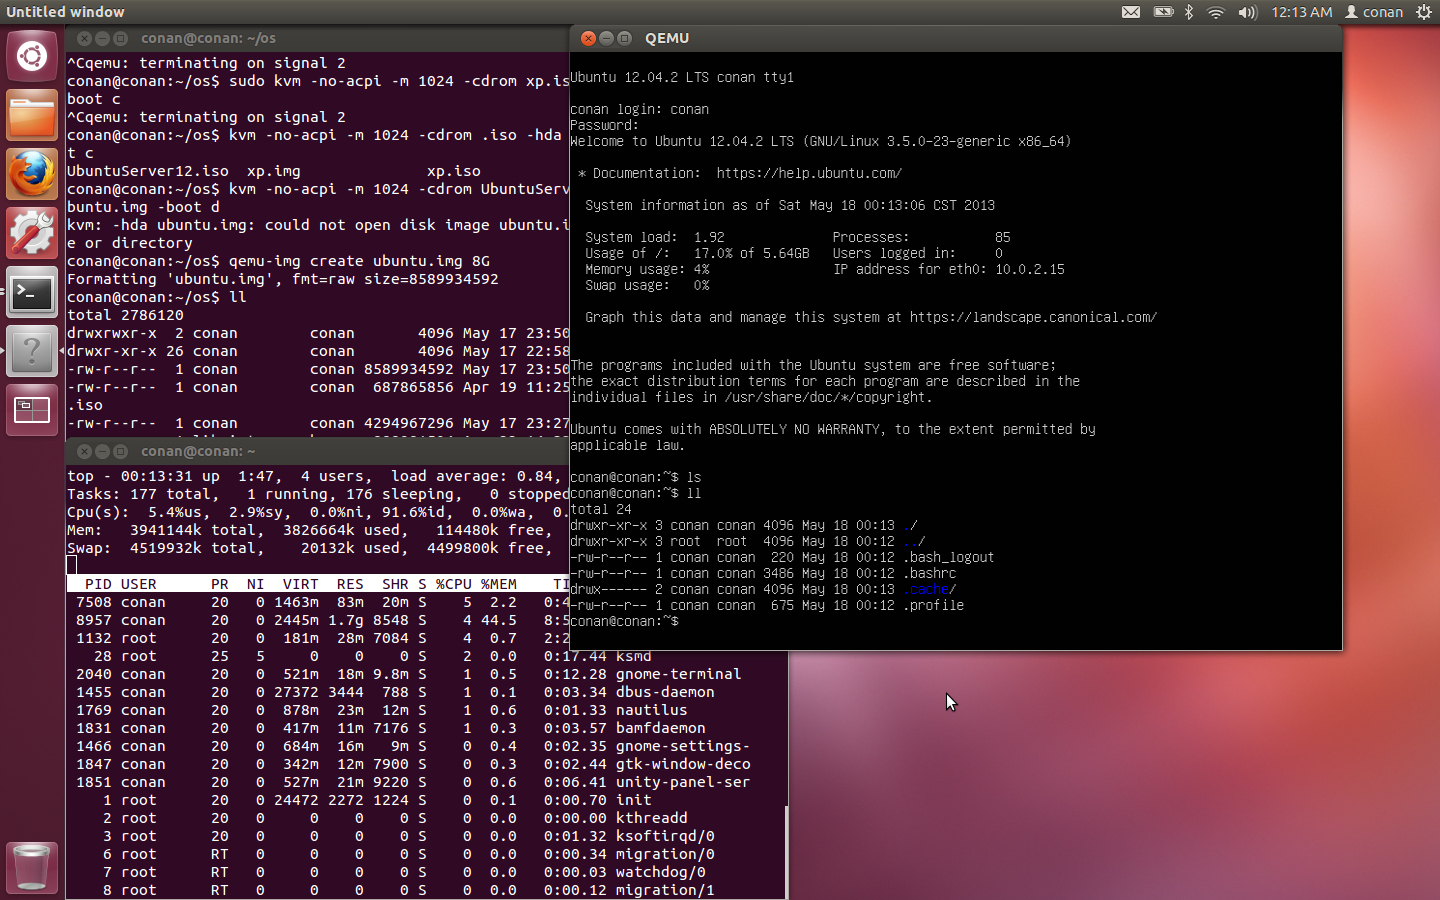Minimize the conan@conan: ~/os terminal window
The image size is (1440, 900).
tap(102, 38)
